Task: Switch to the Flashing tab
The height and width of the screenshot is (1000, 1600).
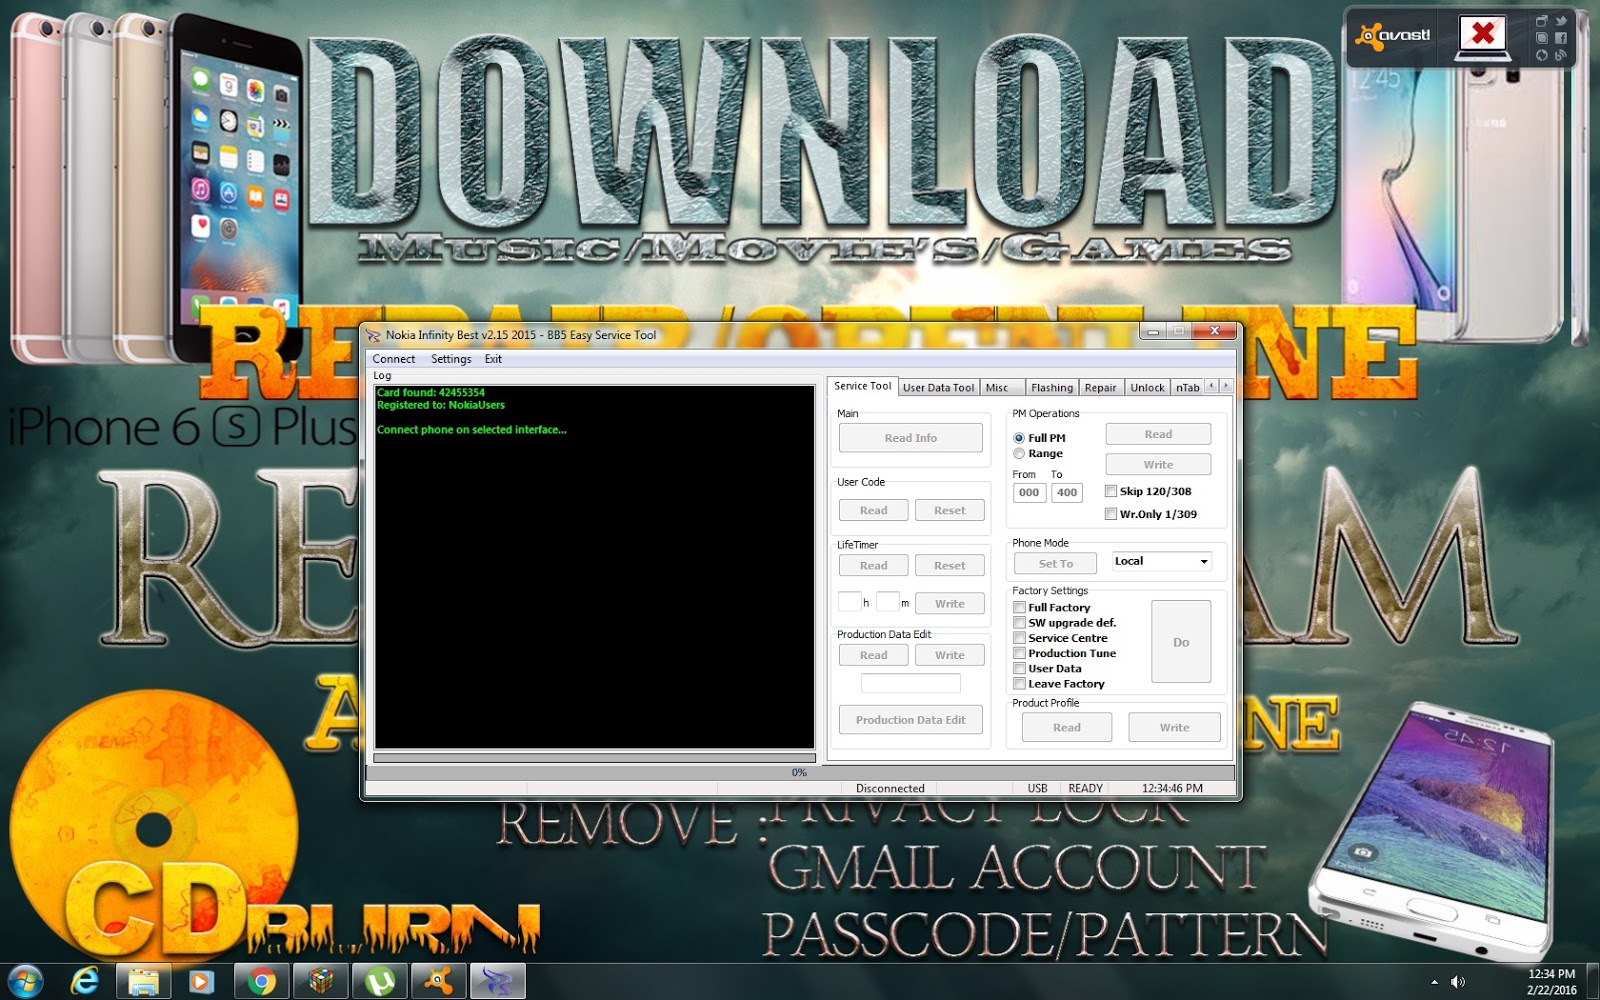Action: coord(1051,388)
